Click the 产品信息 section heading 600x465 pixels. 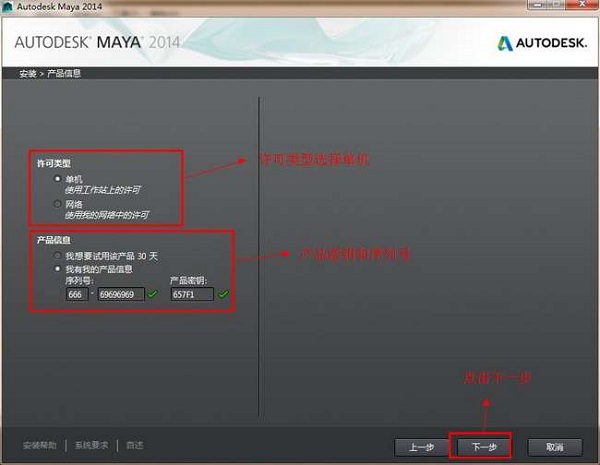[x=54, y=240]
